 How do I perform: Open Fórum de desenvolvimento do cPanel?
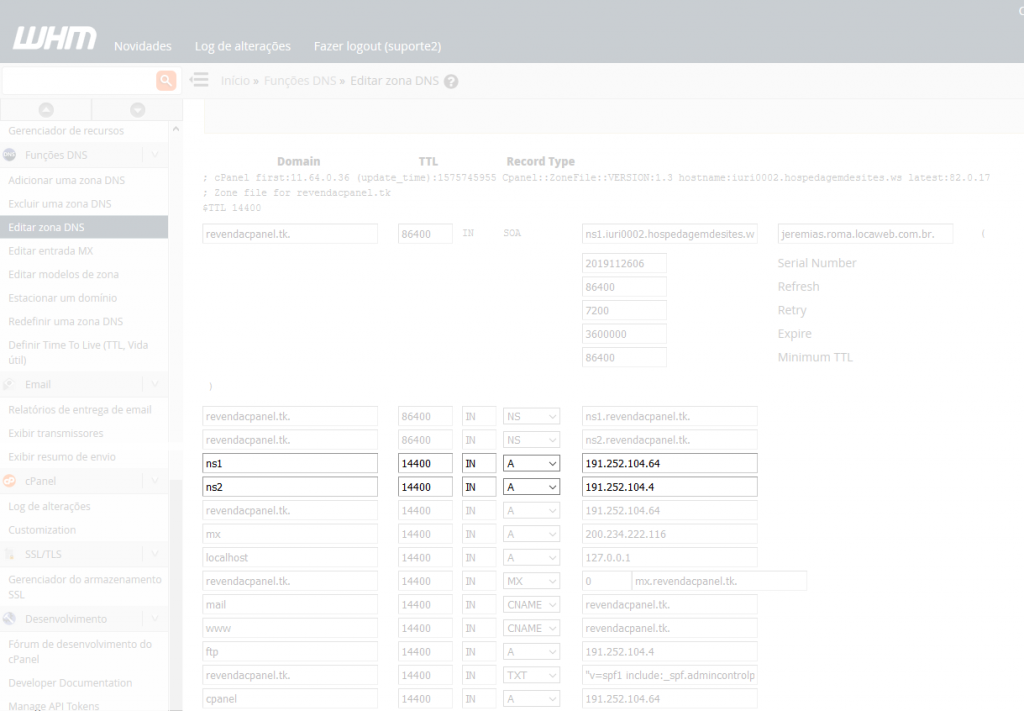[80, 652]
